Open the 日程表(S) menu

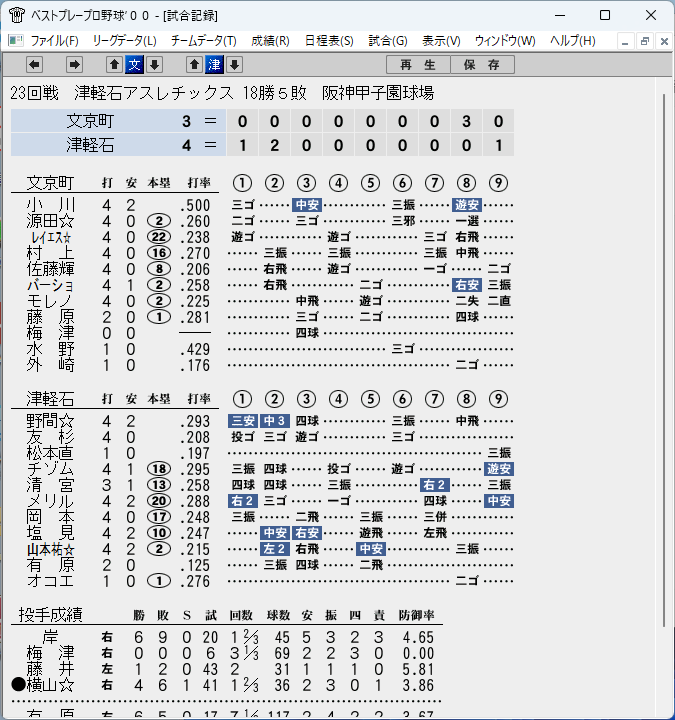tap(329, 41)
